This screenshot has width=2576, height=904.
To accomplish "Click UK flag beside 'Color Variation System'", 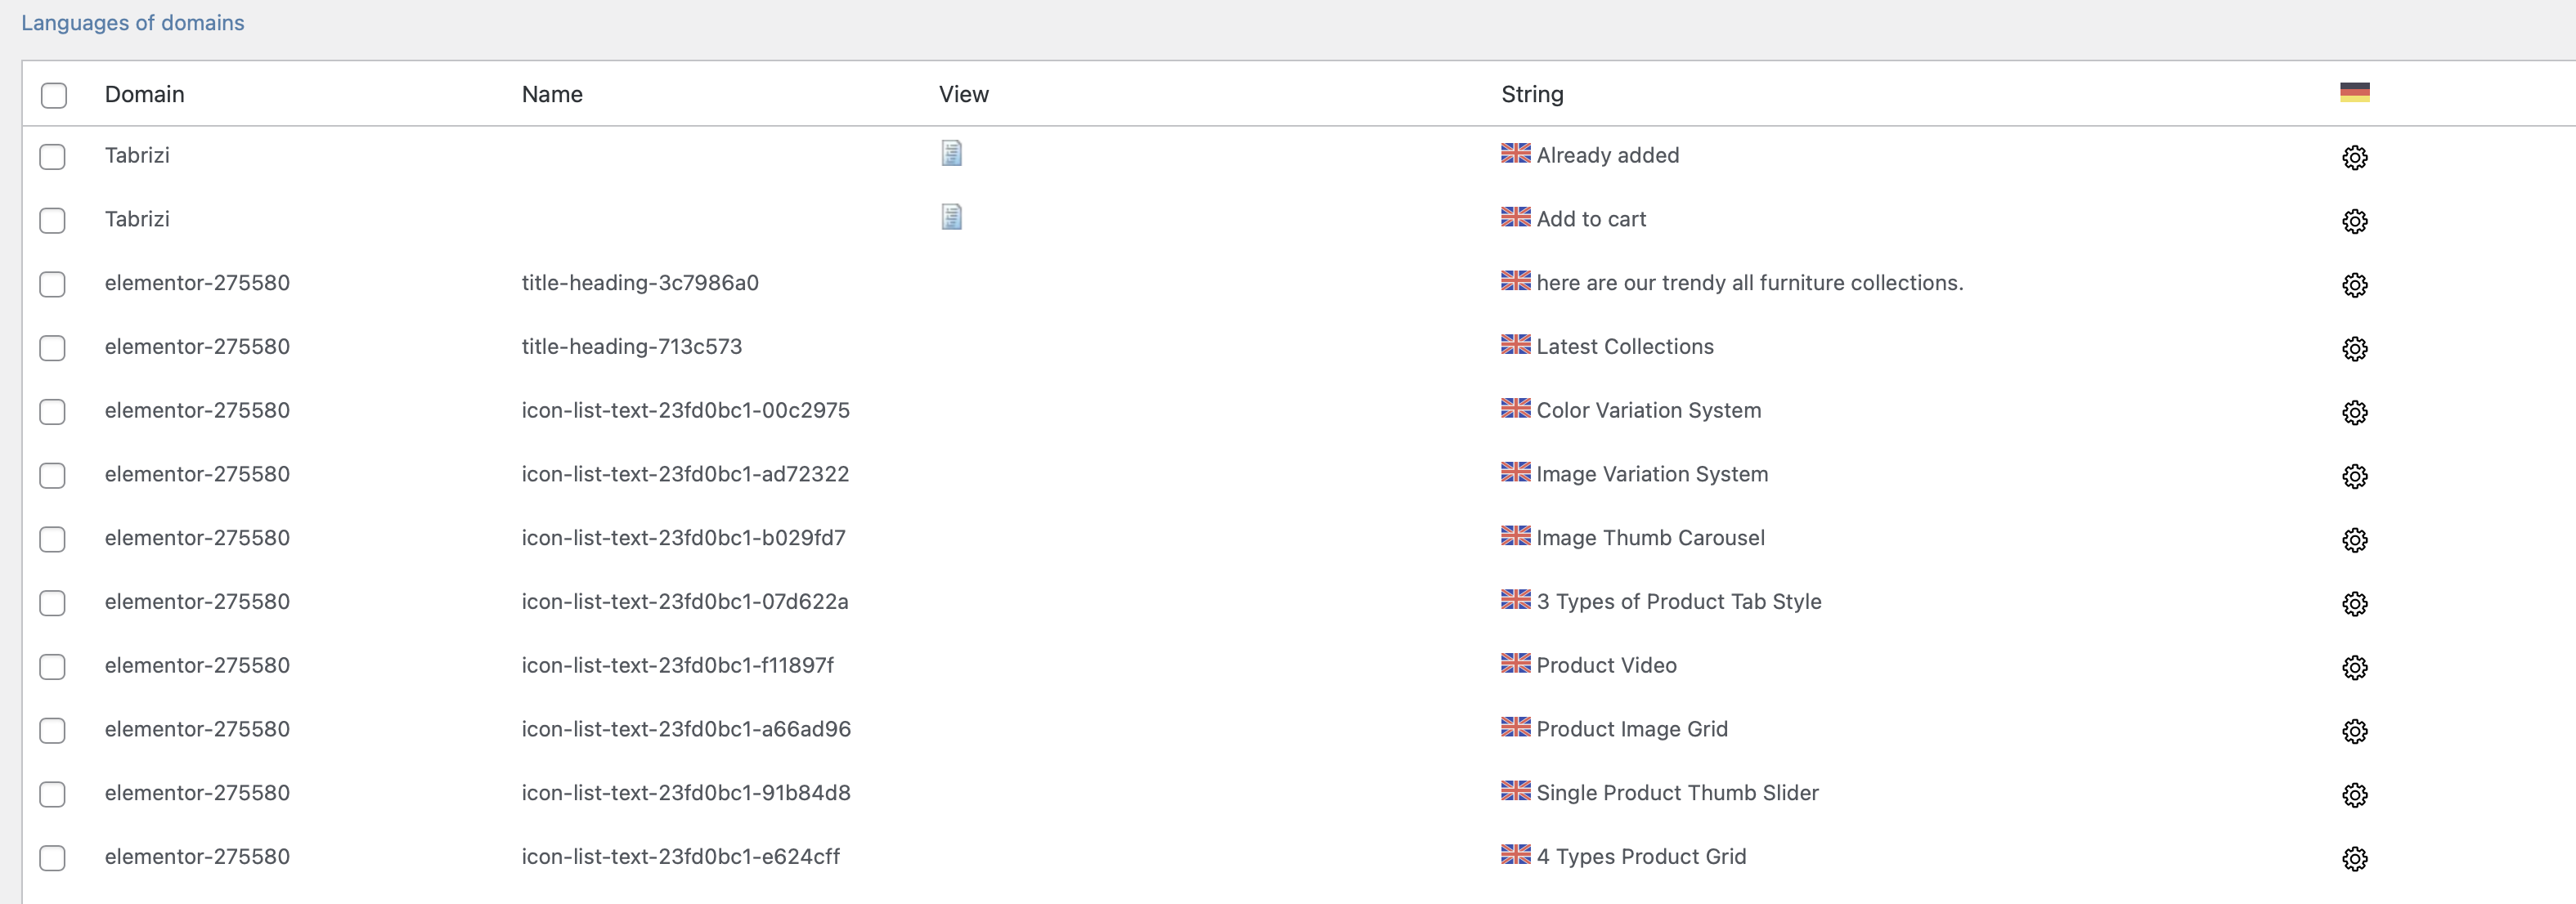I will pos(1515,408).
